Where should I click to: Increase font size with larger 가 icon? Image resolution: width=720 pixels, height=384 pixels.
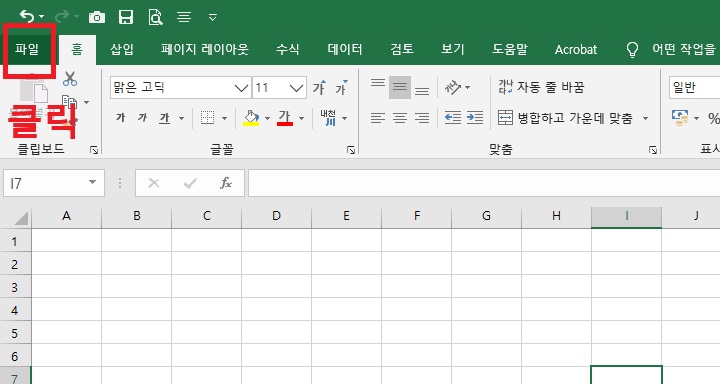(319, 87)
